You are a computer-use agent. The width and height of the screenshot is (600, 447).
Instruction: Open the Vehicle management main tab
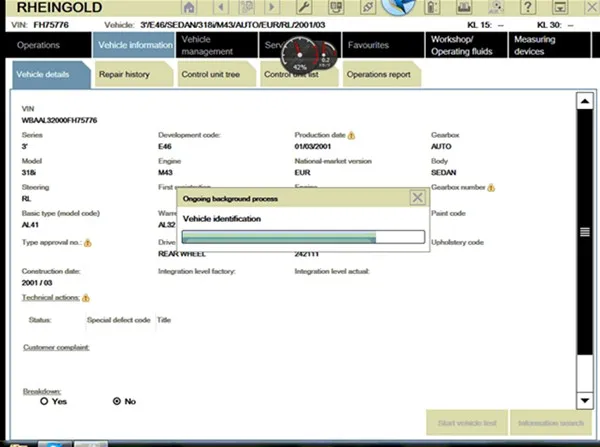click(217, 45)
